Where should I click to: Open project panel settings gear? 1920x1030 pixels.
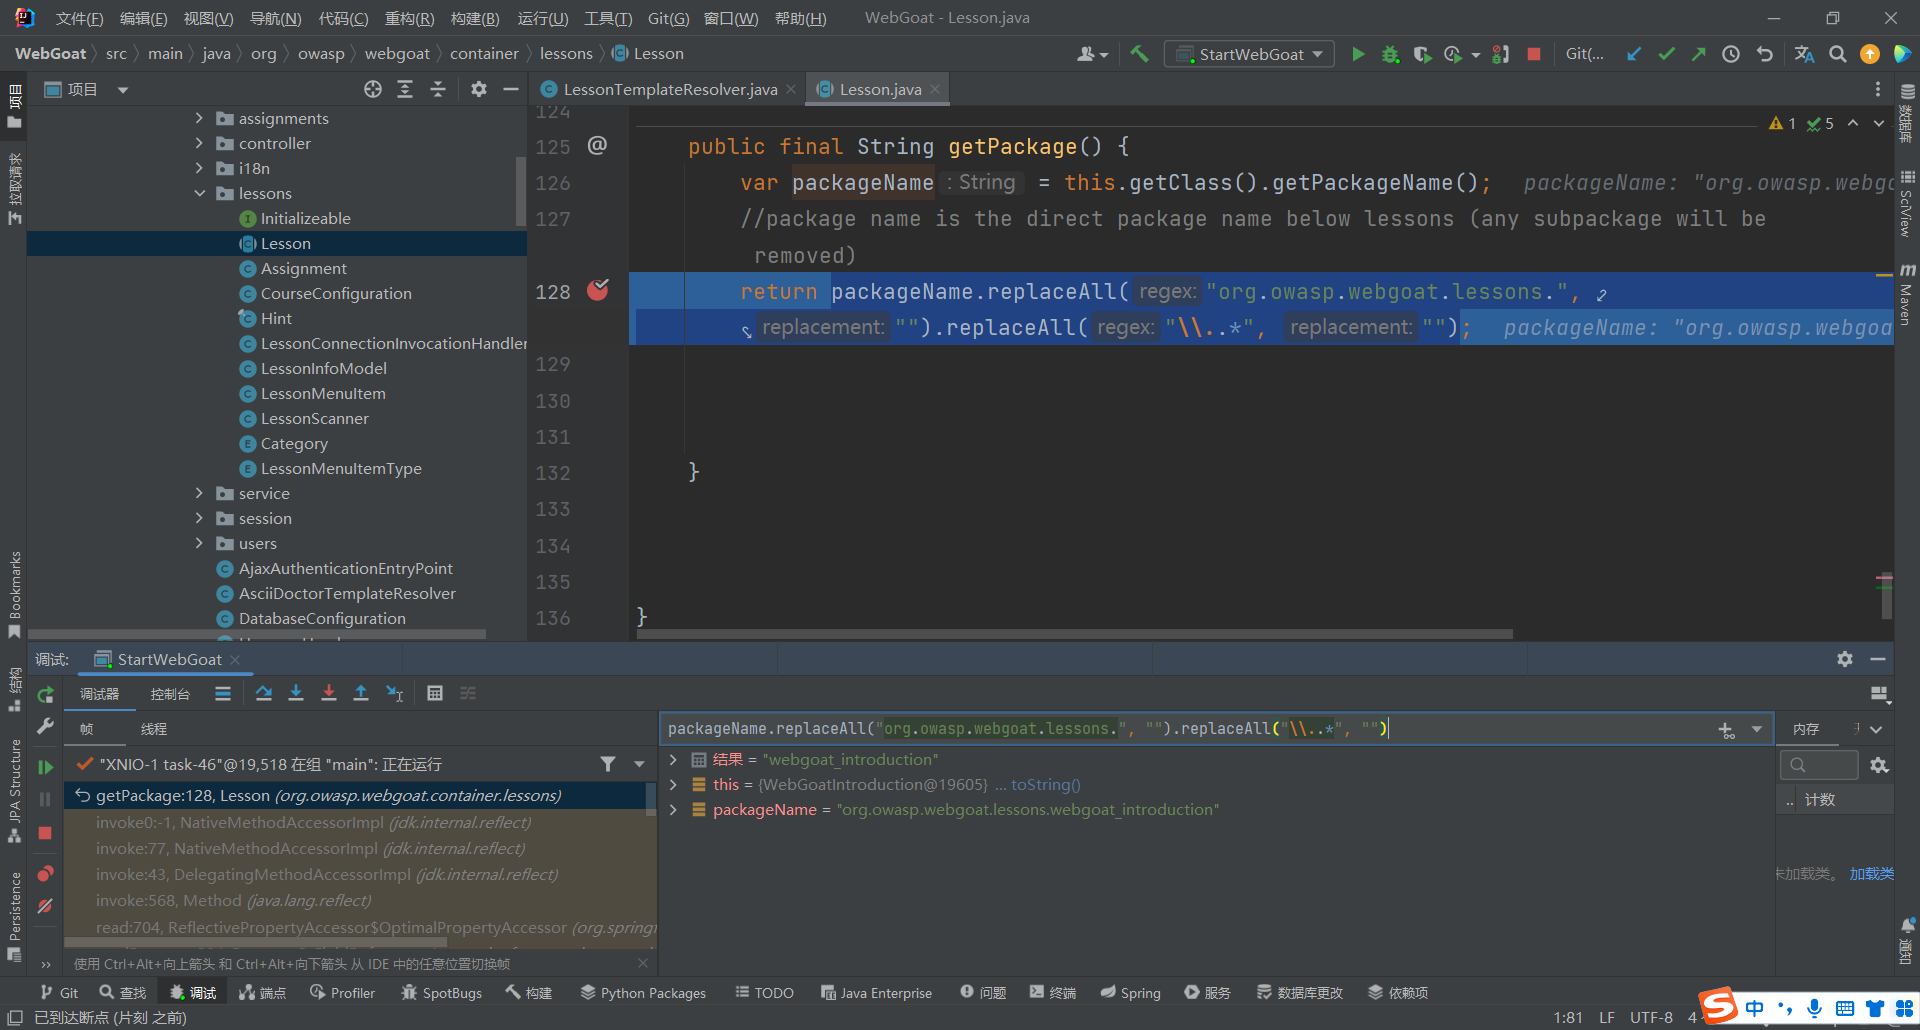click(x=479, y=89)
